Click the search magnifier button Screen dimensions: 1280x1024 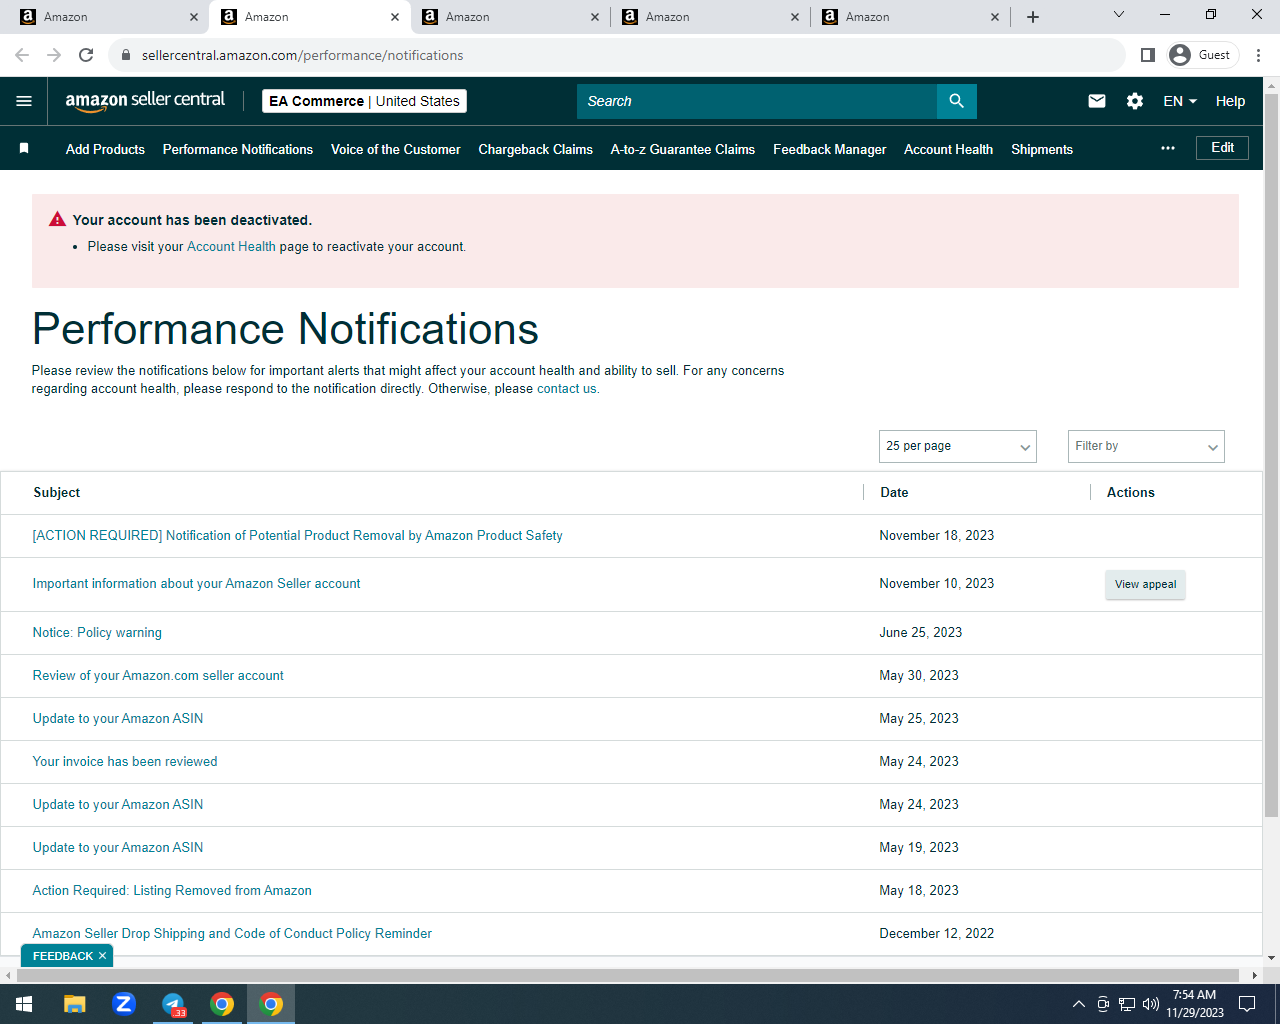pyautogui.click(x=957, y=101)
